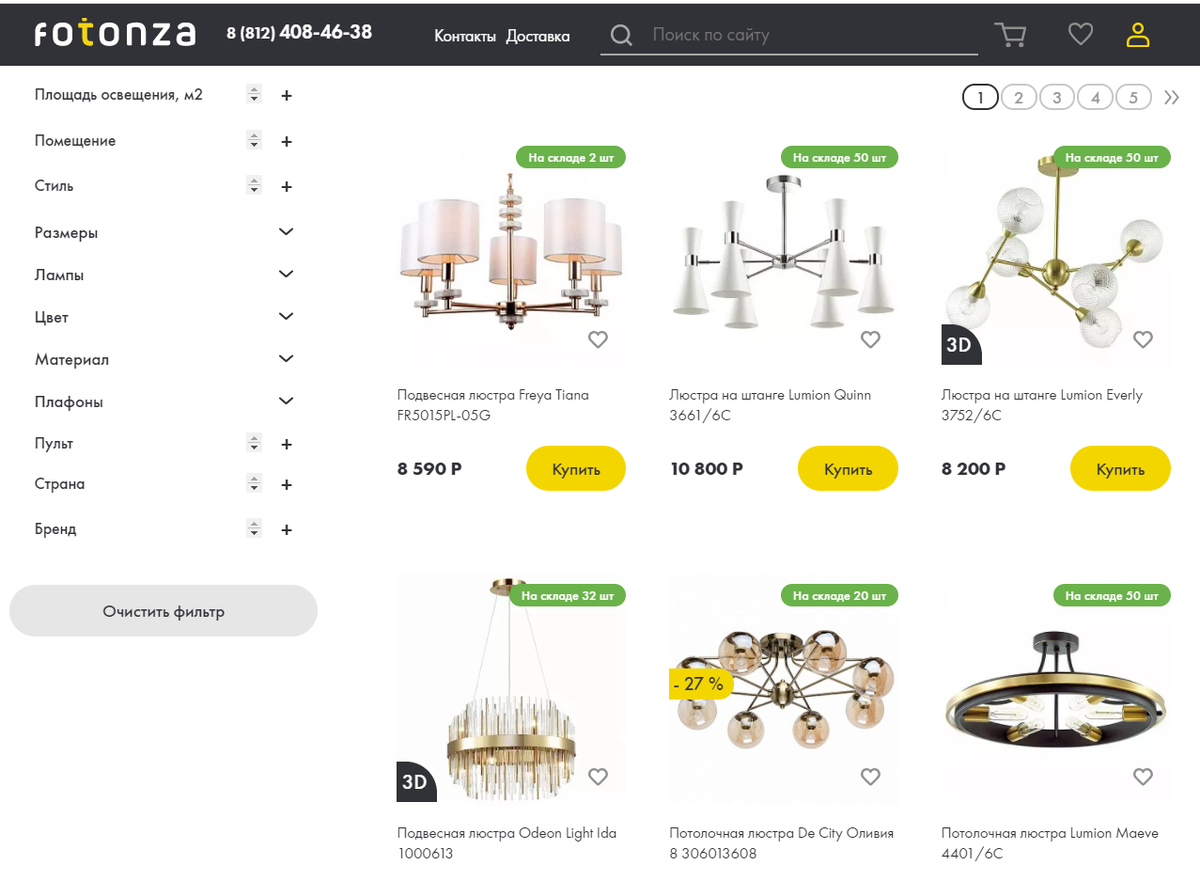
Task: Go to page 4
Action: coord(1096,97)
